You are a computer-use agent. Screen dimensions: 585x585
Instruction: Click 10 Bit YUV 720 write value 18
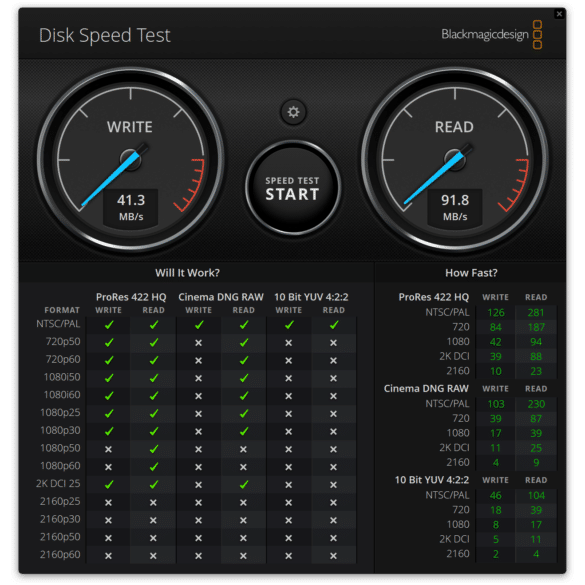[x=496, y=510]
